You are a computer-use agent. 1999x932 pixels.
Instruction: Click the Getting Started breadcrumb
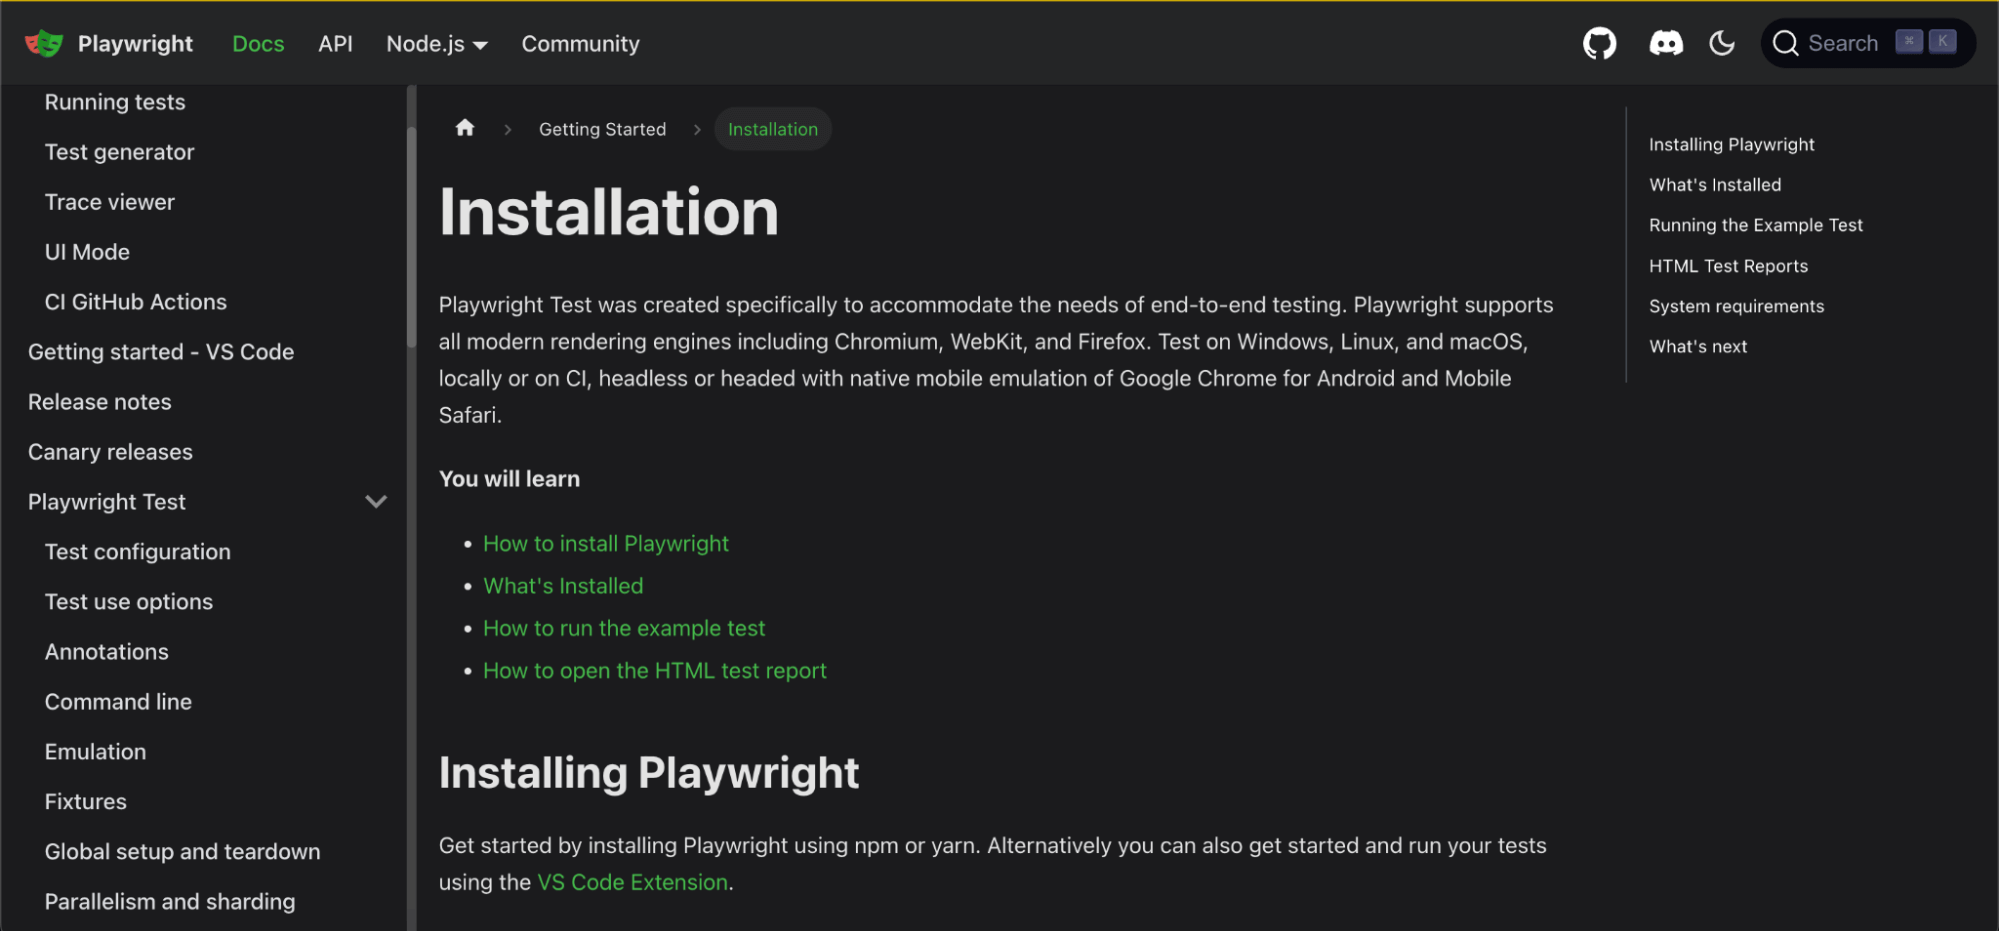(602, 129)
